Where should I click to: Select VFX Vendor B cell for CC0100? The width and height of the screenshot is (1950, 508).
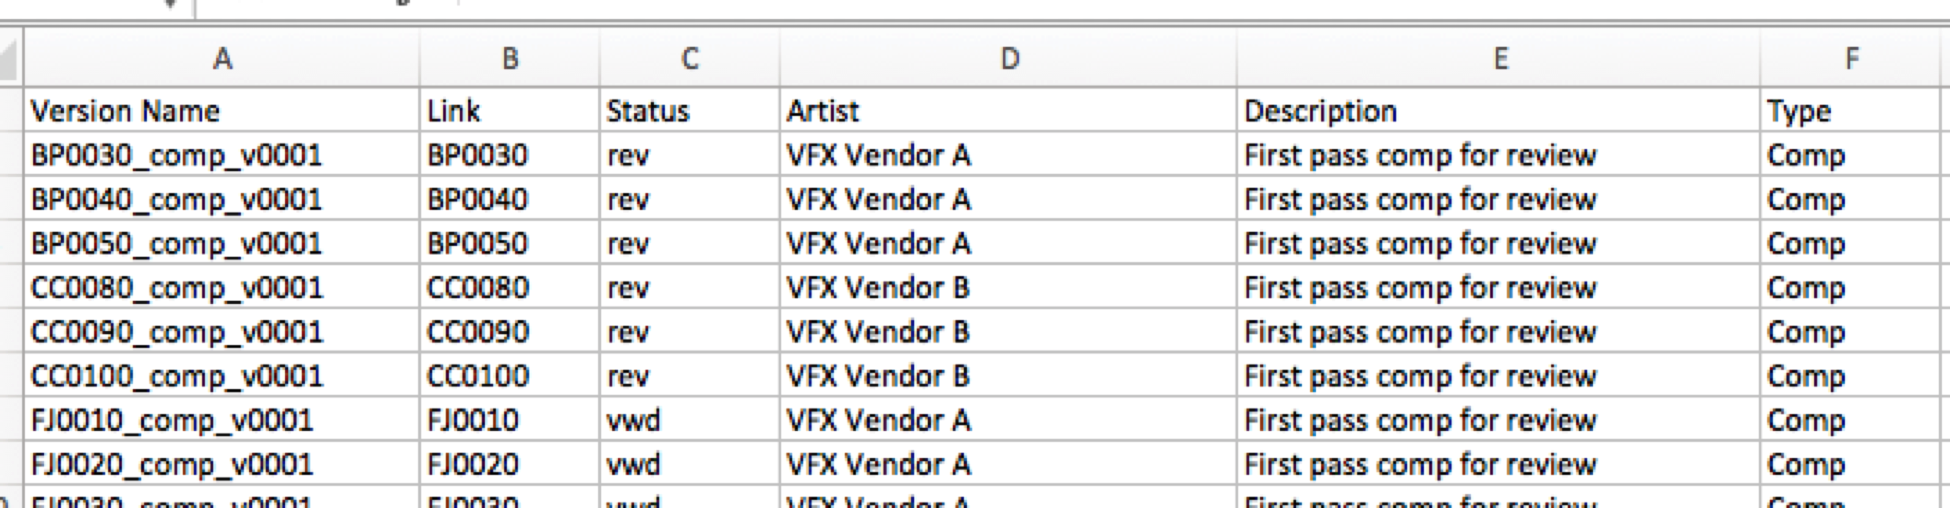point(877,376)
